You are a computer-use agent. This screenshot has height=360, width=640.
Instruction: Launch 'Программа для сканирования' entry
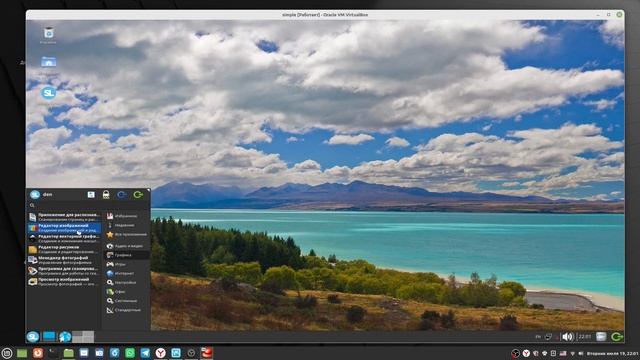coord(64,271)
